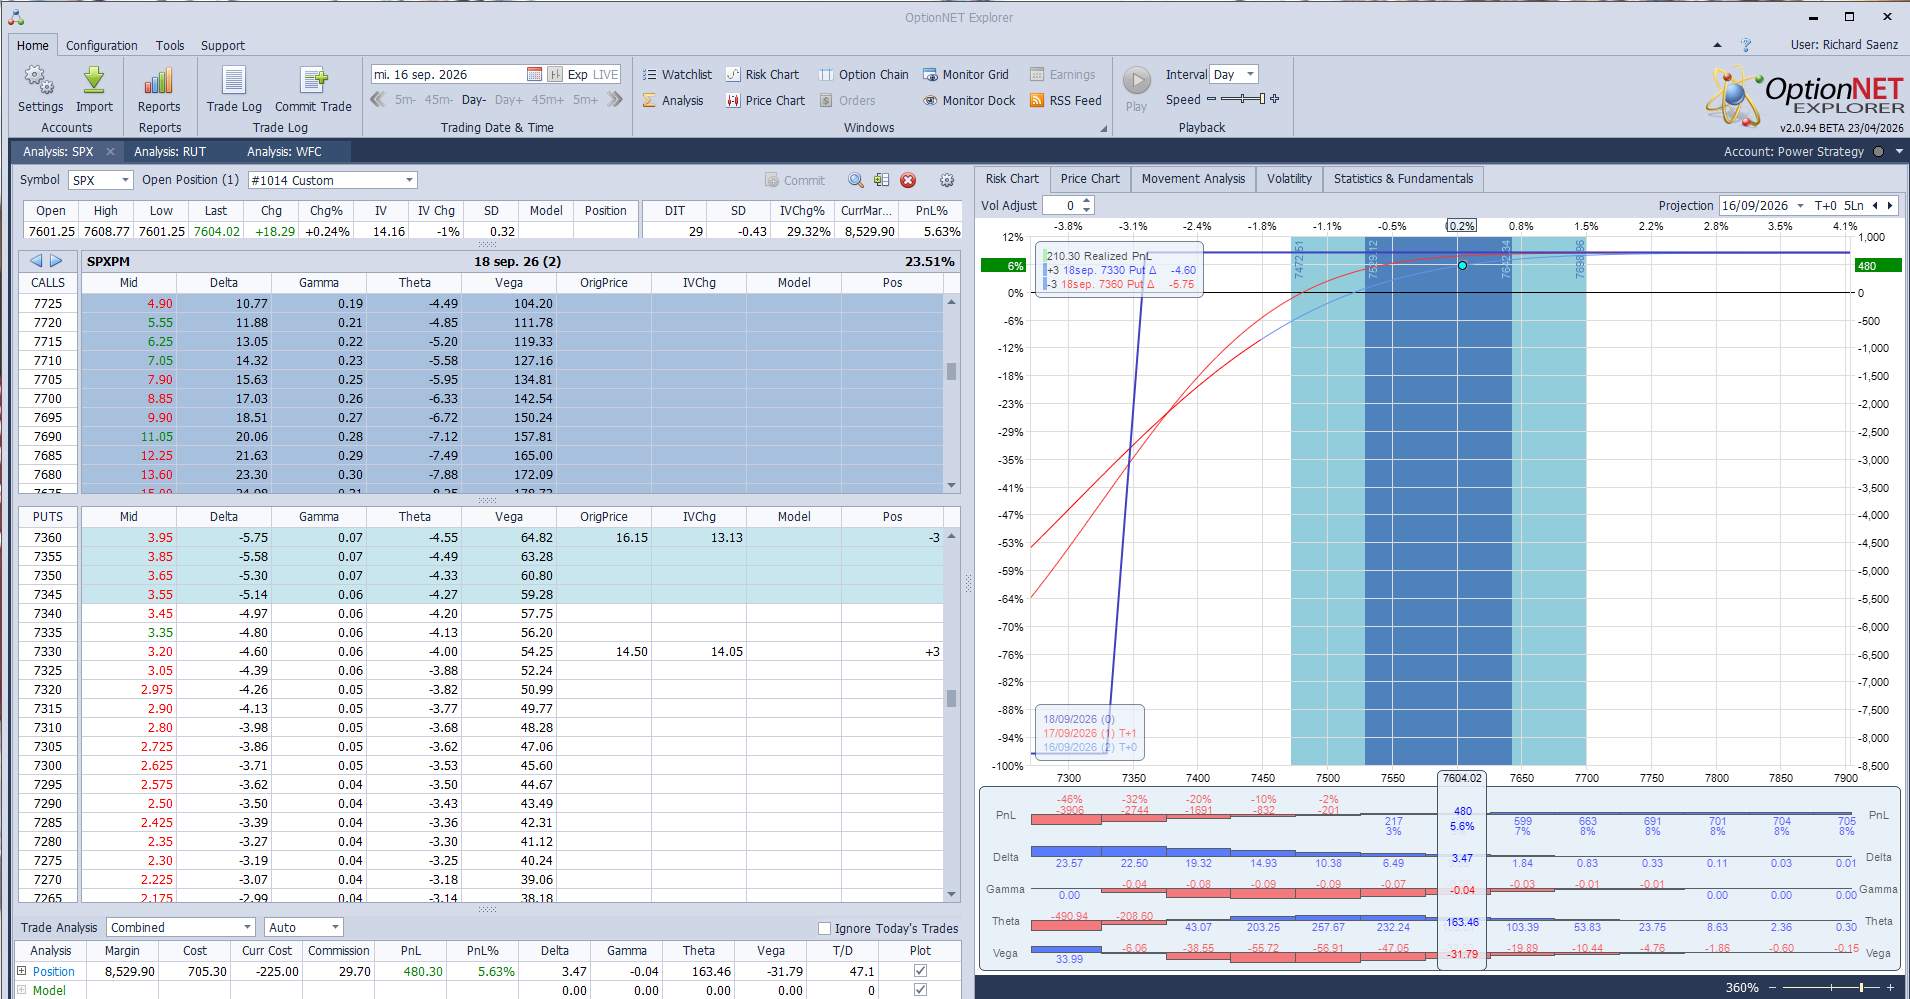Close the Analysis: SPX tab
The image size is (1910, 999).
(x=110, y=152)
